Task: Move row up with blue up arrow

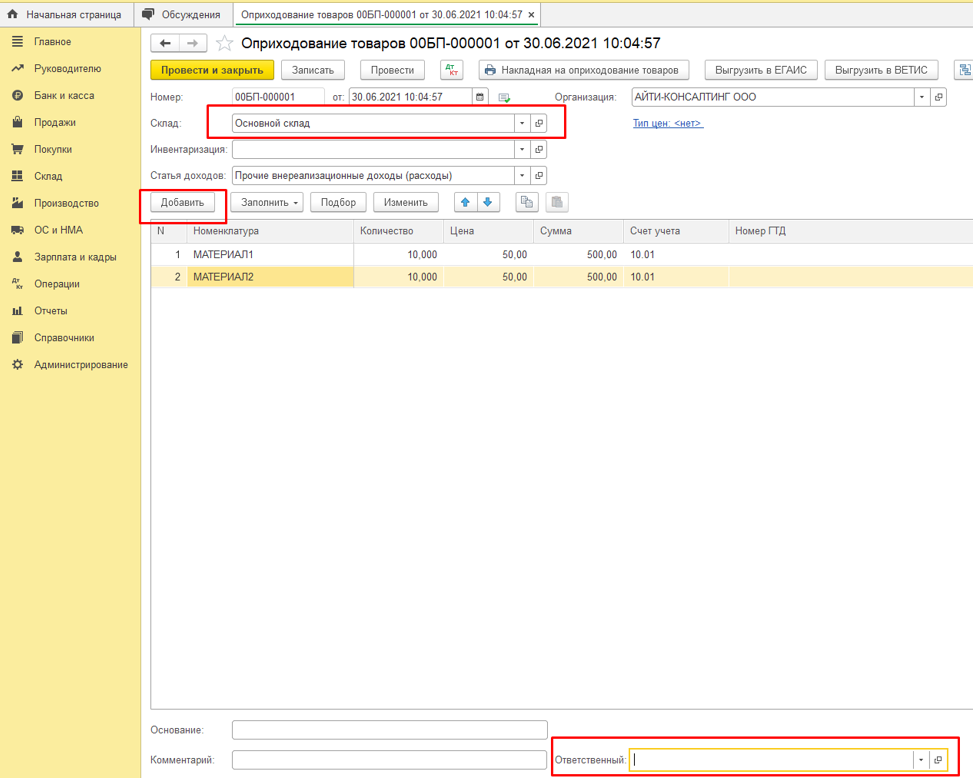Action: pyautogui.click(x=465, y=202)
